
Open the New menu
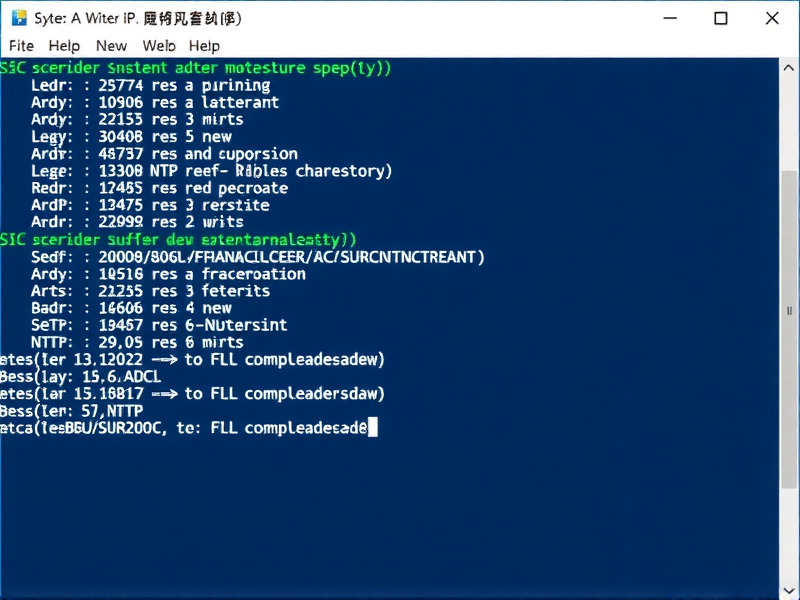coord(111,46)
